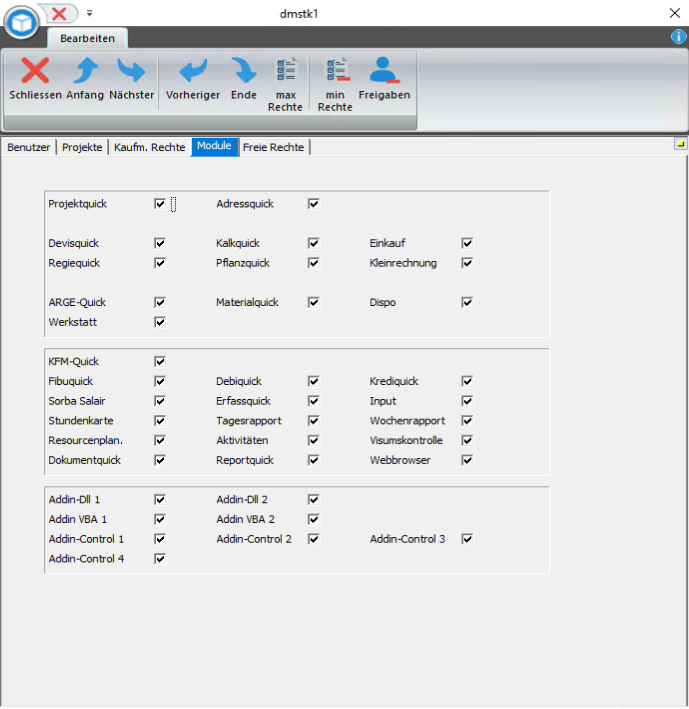Disable the ARGE-Quick checkbox
Screen dimensions: 689x709
pyautogui.click(x=160, y=302)
